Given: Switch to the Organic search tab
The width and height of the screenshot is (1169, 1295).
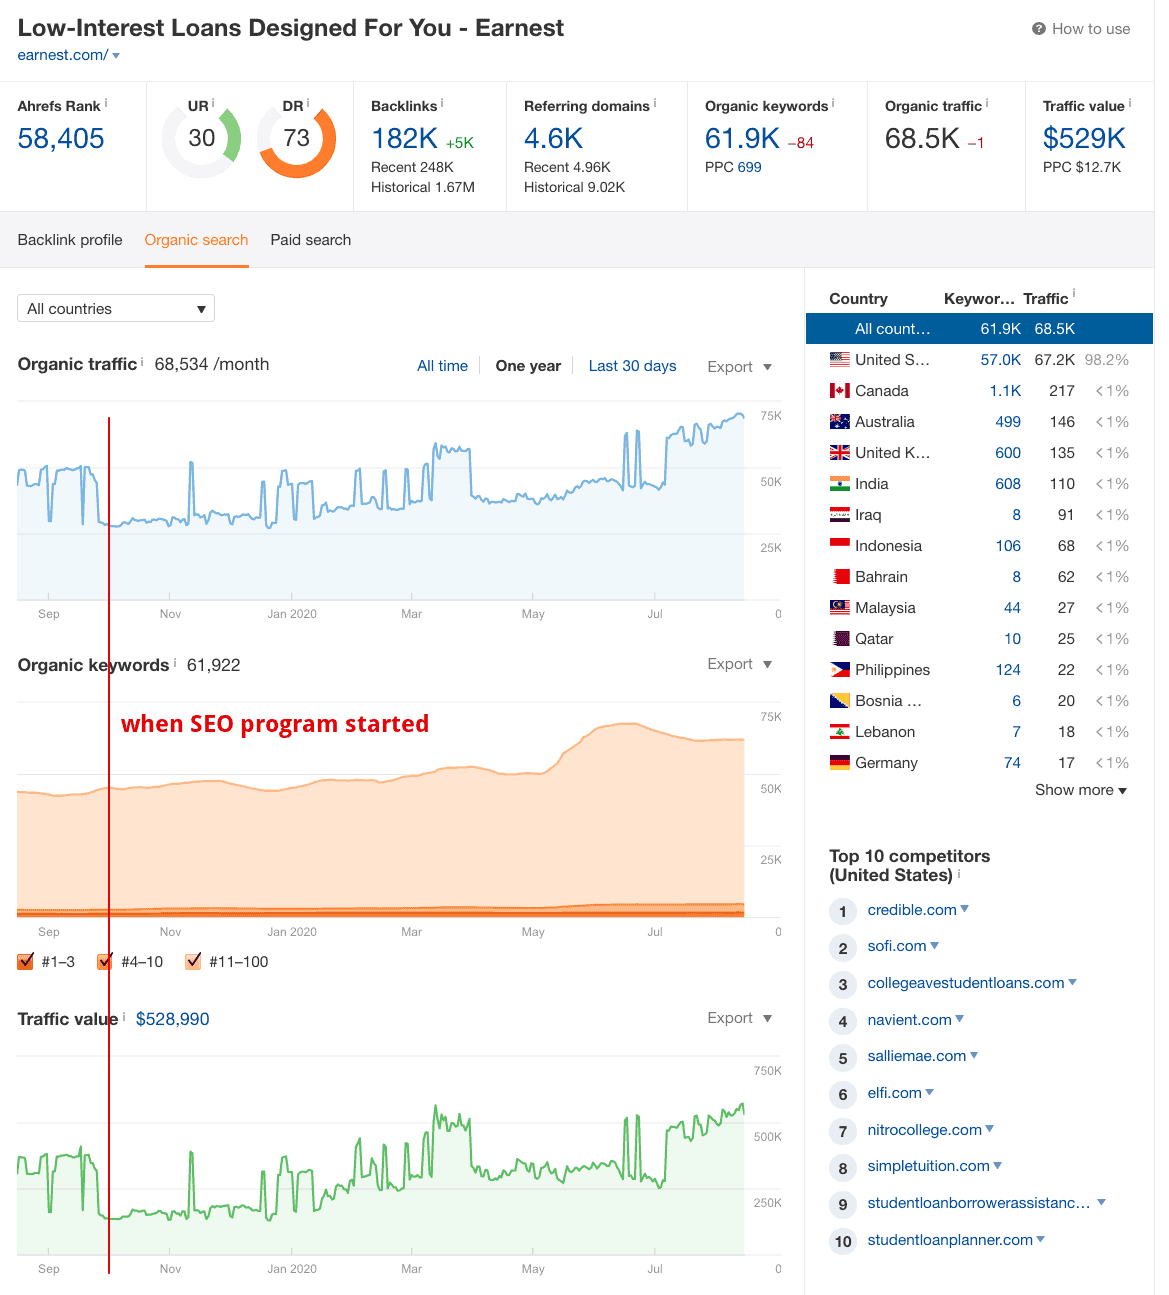Looking at the screenshot, I should tap(196, 240).
